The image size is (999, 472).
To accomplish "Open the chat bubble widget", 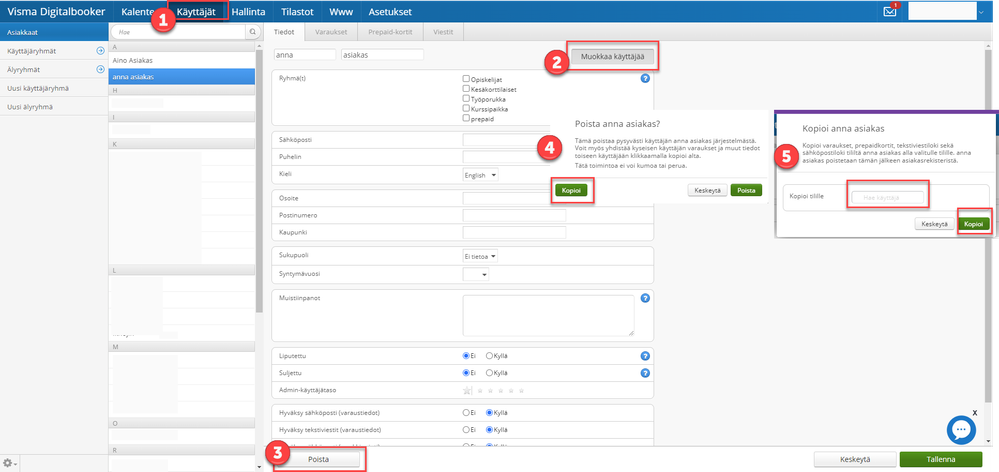I will pos(962,431).
